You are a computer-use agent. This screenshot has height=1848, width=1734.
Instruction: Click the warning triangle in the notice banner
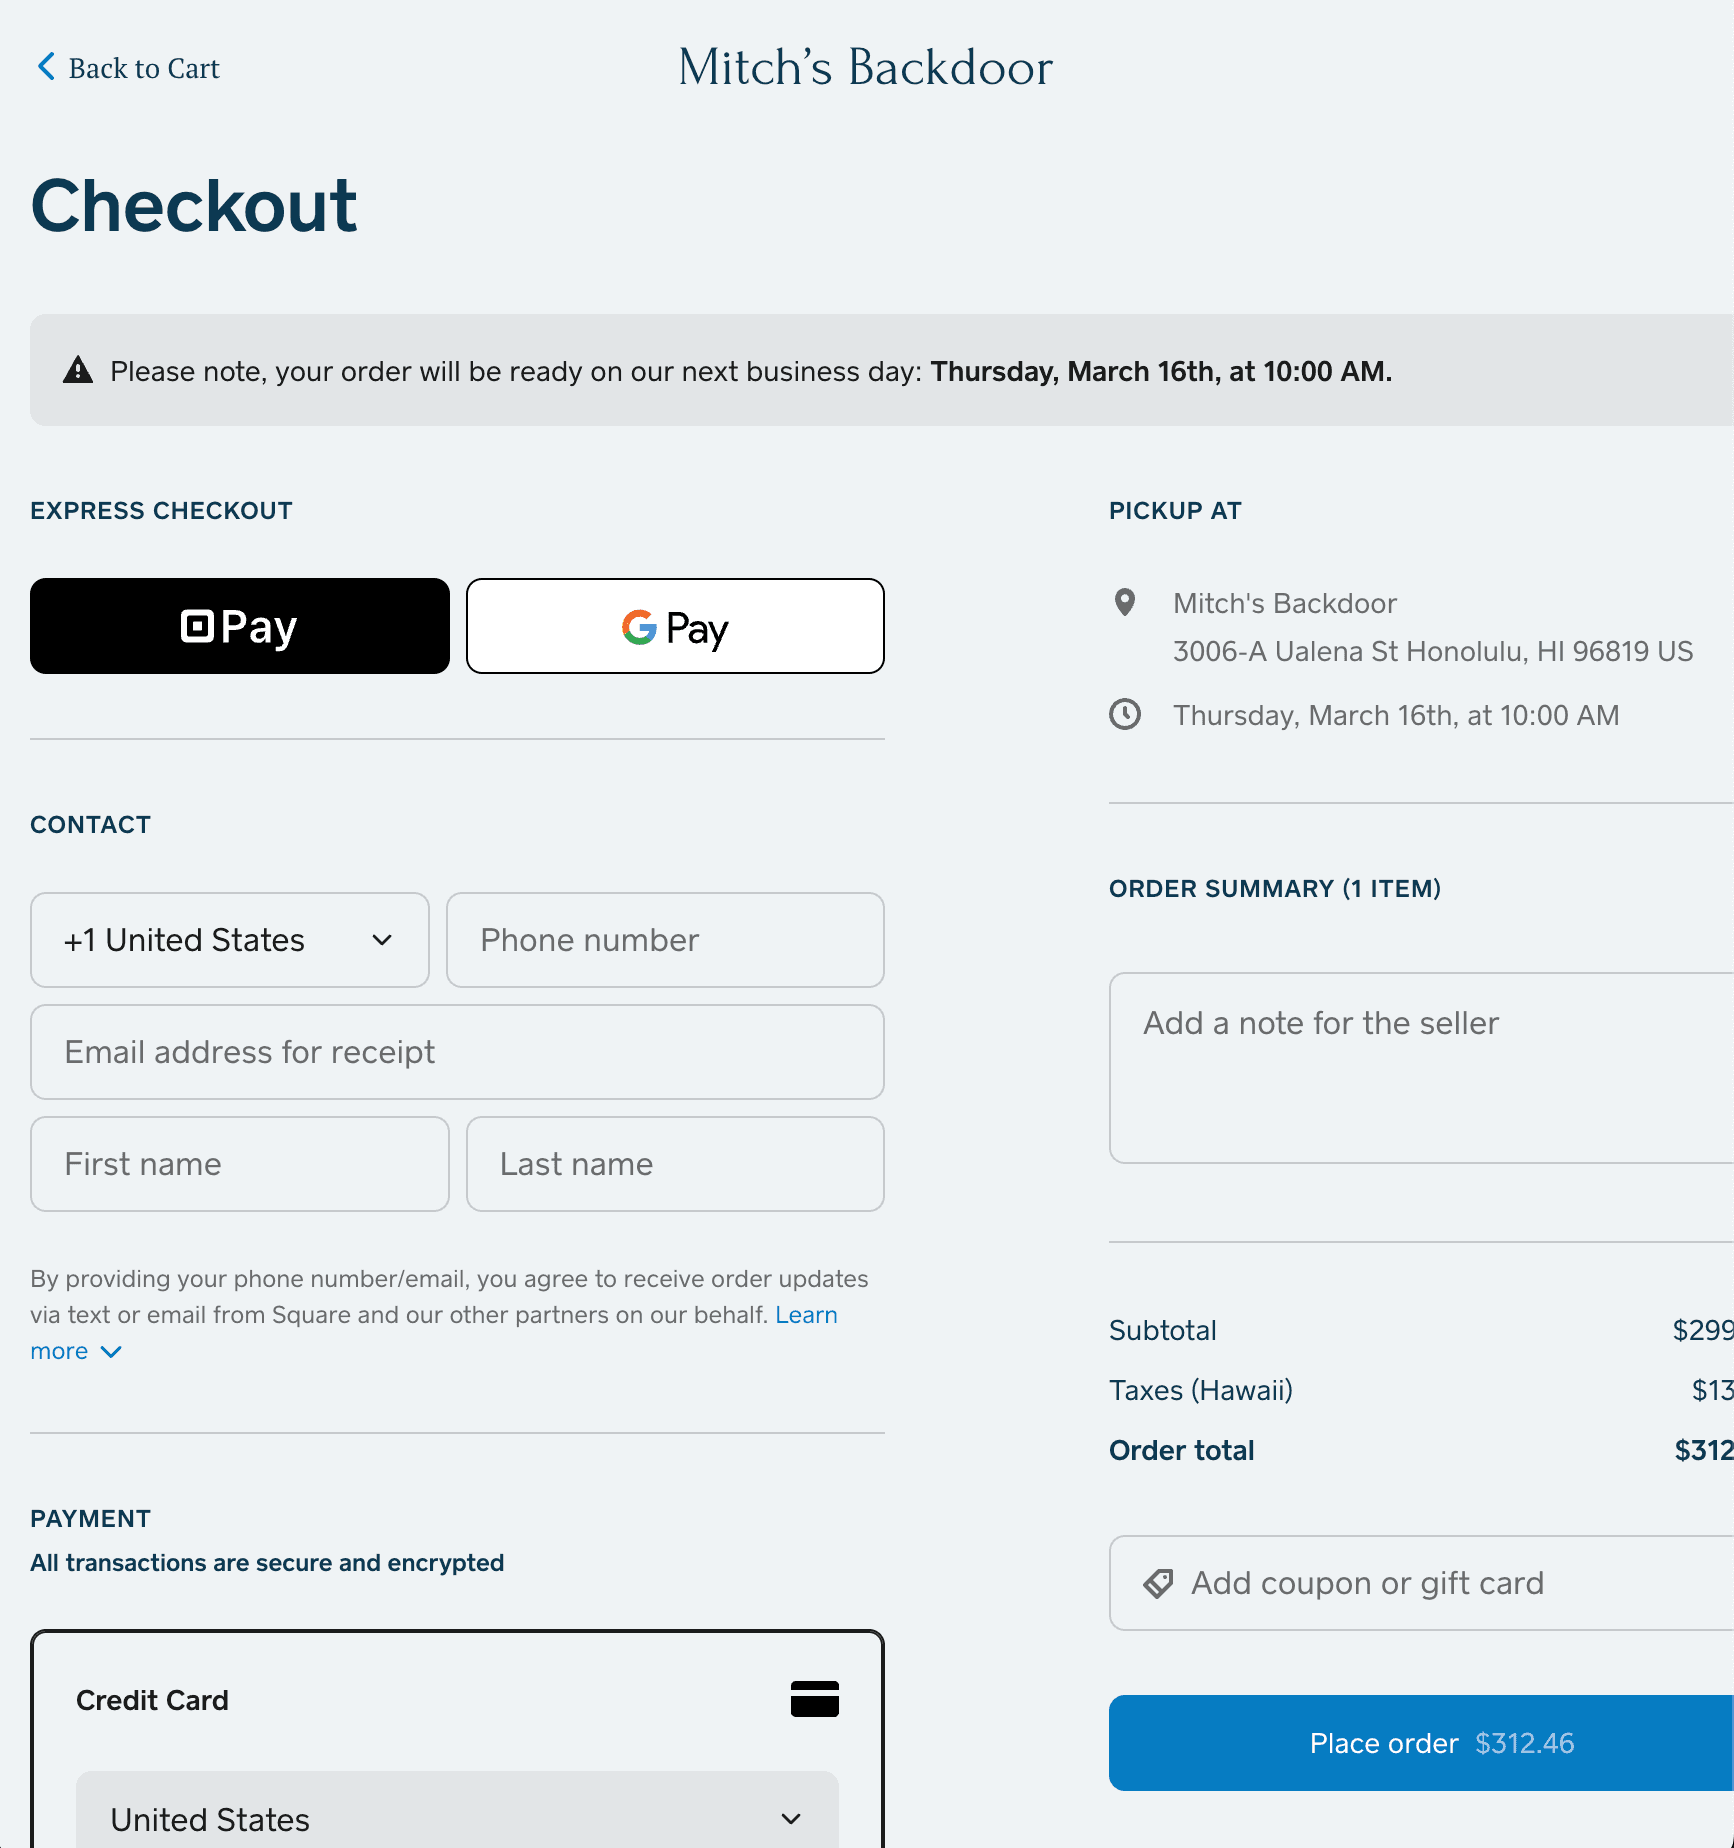coord(78,370)
